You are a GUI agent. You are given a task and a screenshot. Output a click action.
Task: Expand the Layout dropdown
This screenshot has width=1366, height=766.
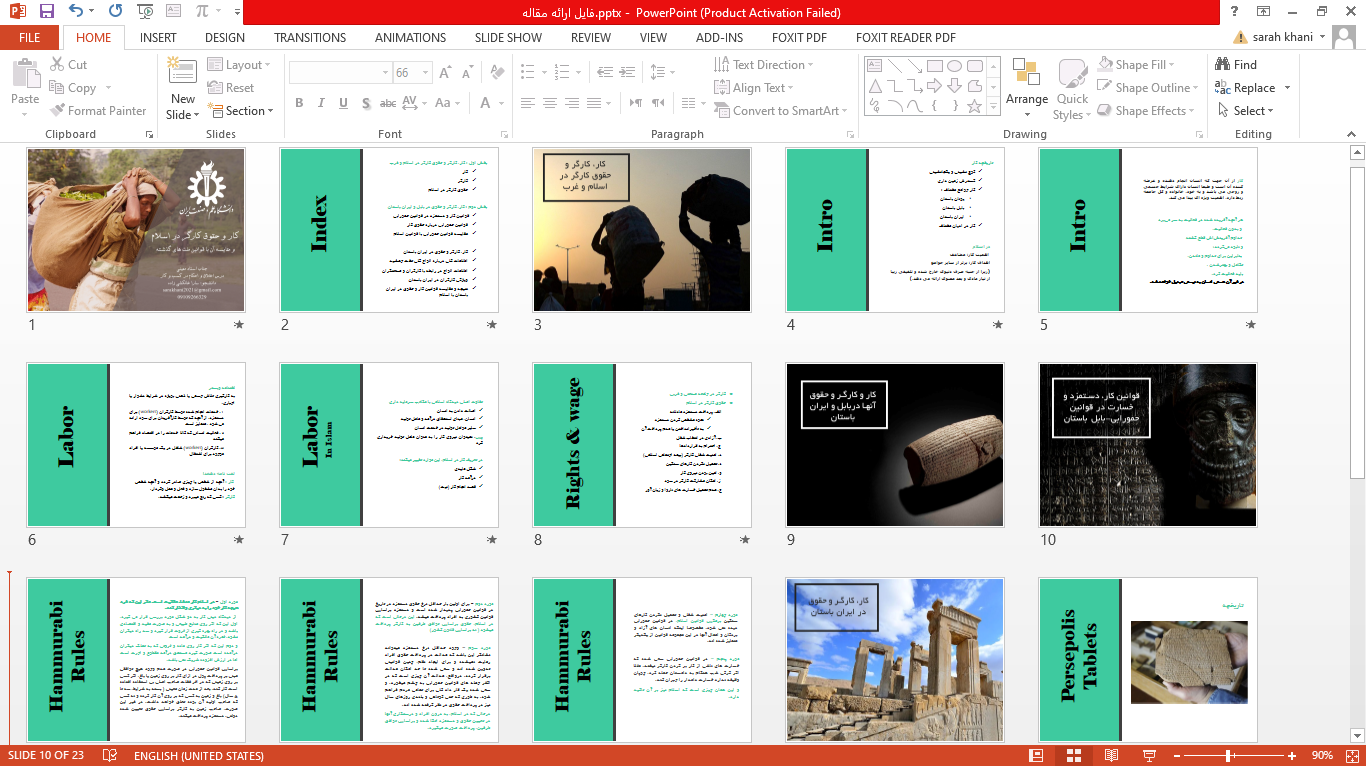click(x=239, y=65)
